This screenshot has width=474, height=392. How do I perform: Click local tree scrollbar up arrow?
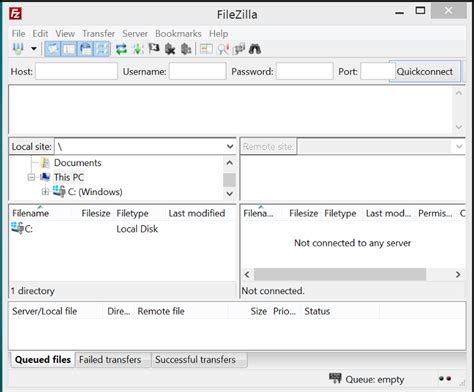pos(230,163)
